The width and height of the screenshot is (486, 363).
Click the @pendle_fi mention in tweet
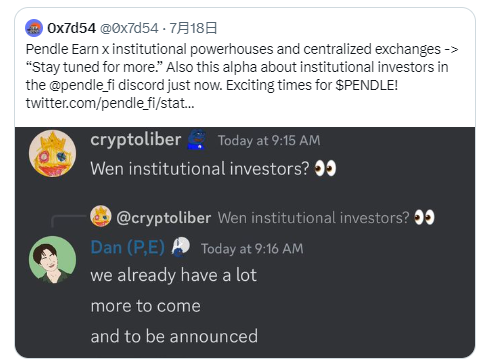tap(82, 85)
